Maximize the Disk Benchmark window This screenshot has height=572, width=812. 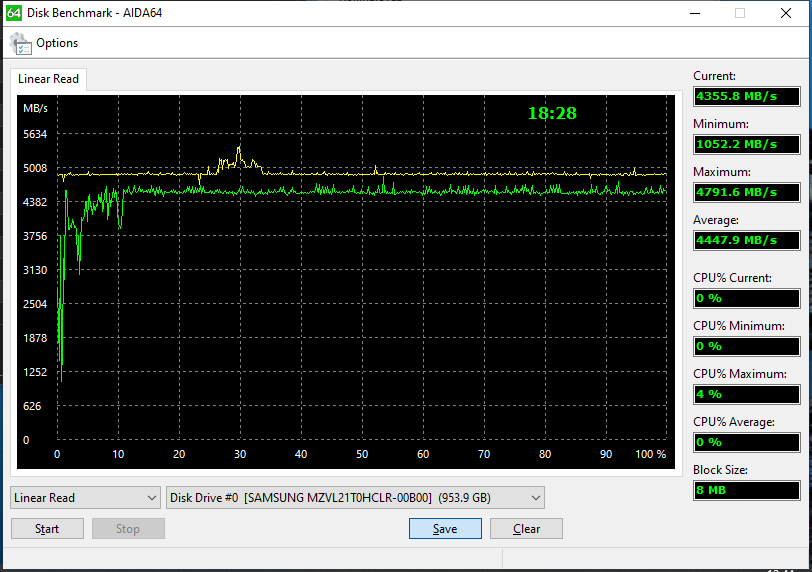point(740,13)
